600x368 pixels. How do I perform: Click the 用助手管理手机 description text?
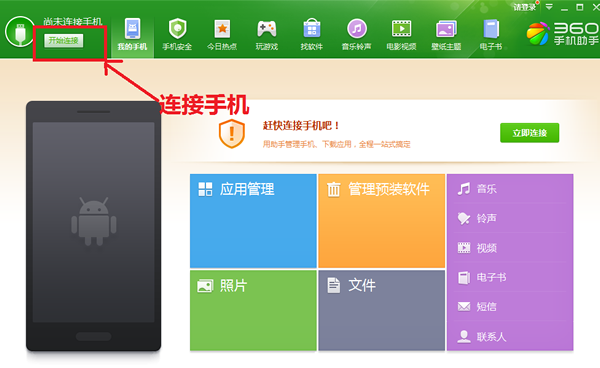[336, 144]
